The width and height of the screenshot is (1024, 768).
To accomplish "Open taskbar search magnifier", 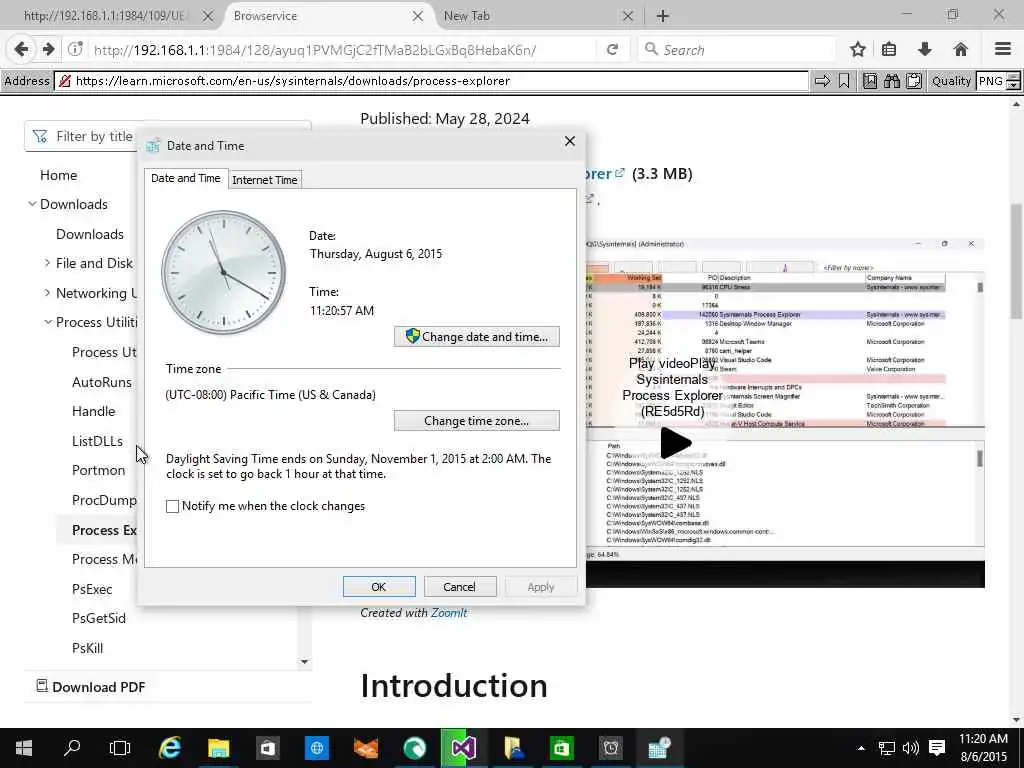I will point(72,748).
